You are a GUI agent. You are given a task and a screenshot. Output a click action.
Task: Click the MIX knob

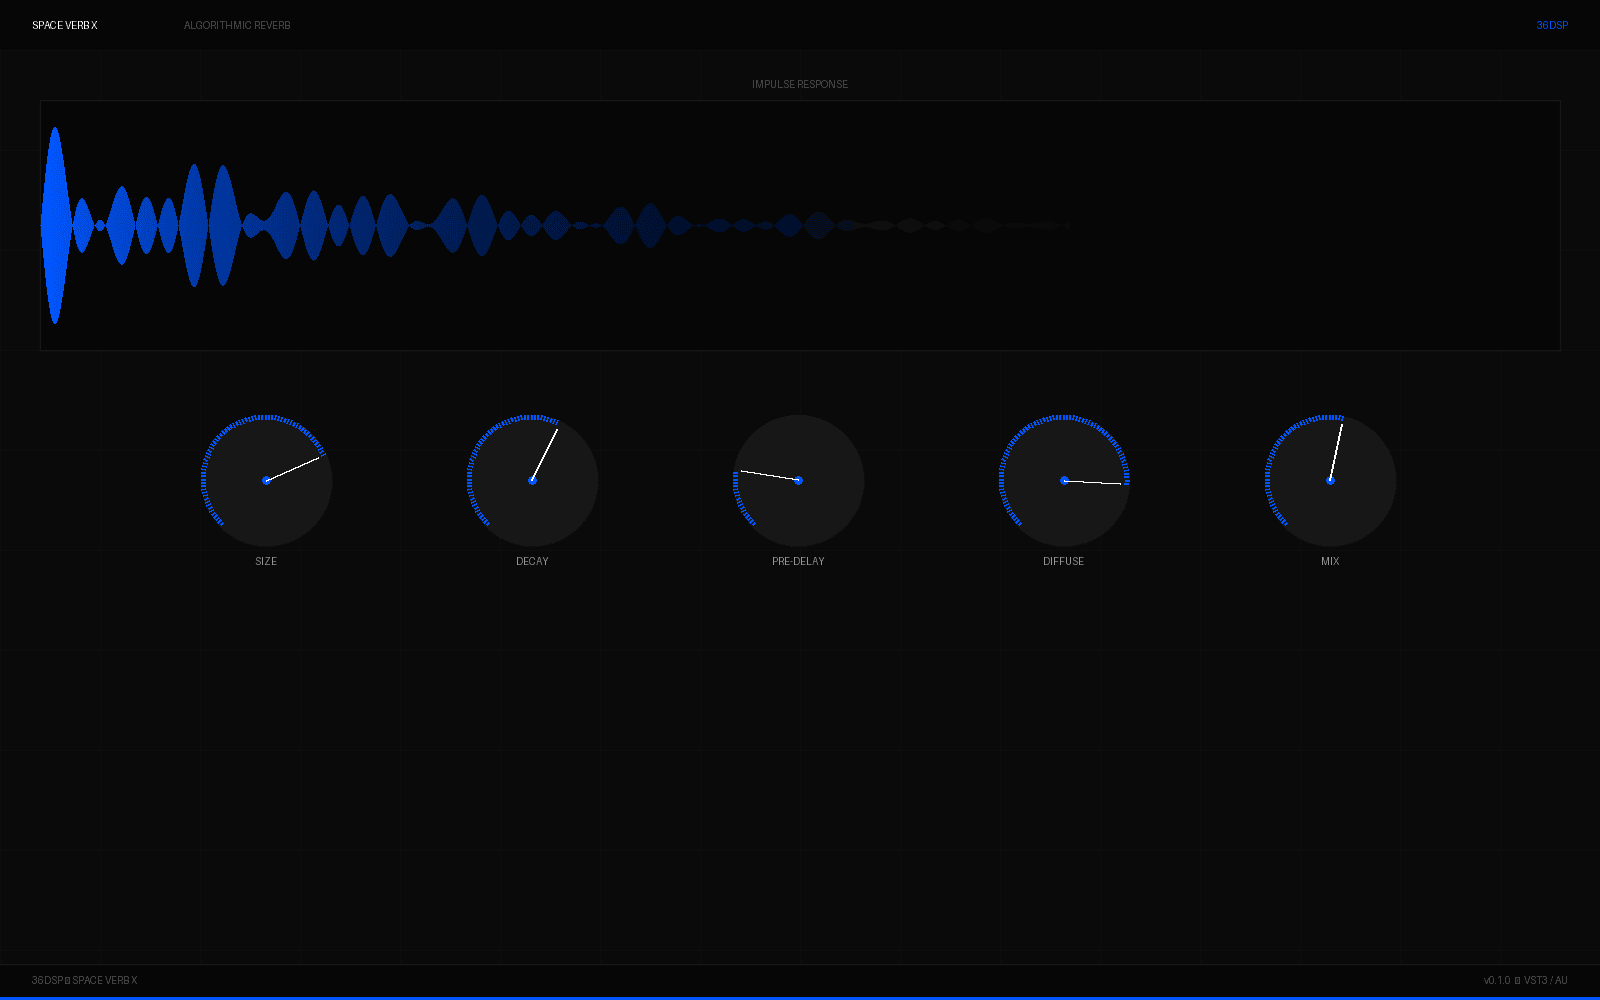(x=1330, y=480)
